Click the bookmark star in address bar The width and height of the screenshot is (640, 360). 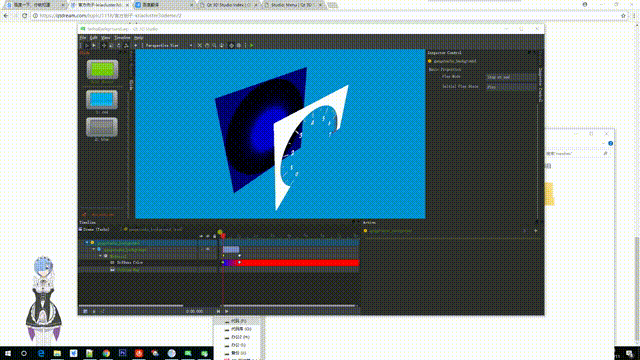(623, 16)
